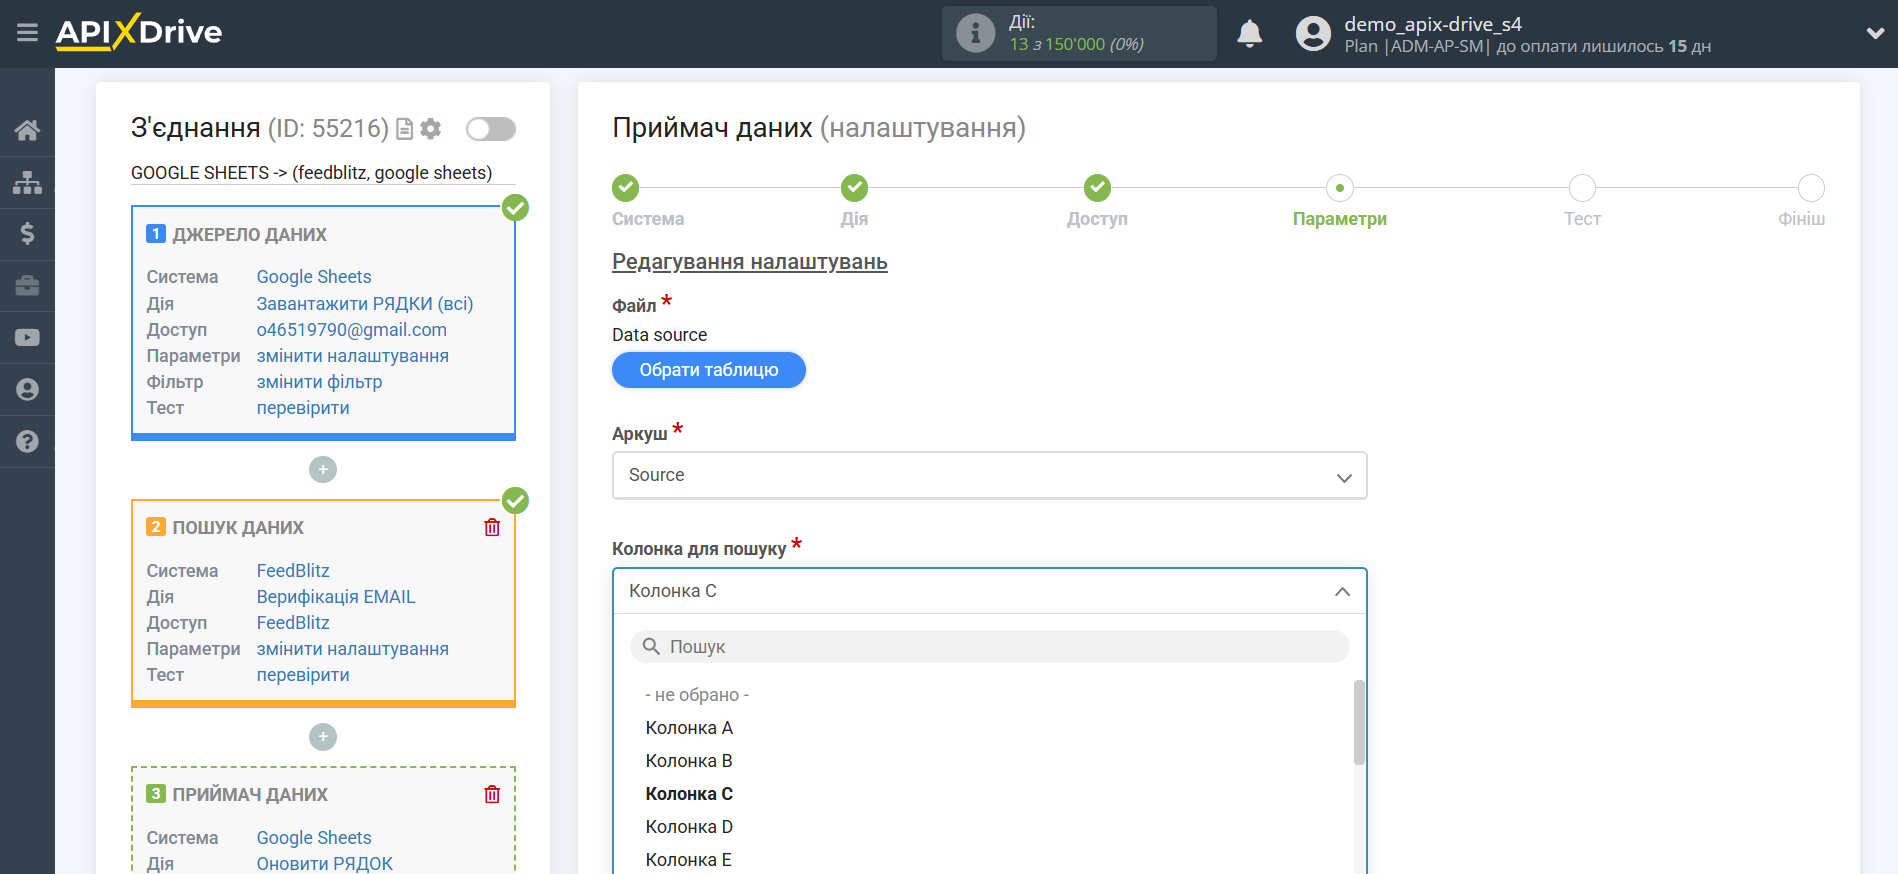Go to the Параметри step

[x=1340, y=187]
